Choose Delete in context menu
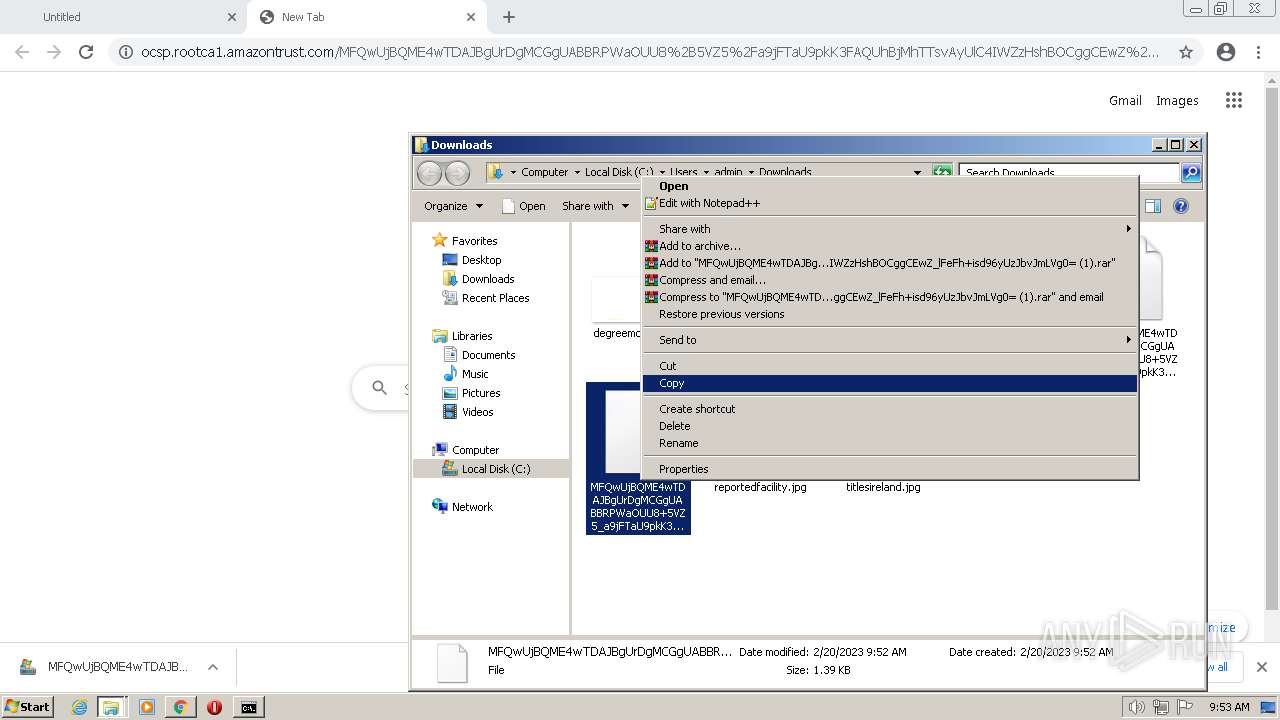Viewport: 1280px width, 720px height. tap(890, 426)
